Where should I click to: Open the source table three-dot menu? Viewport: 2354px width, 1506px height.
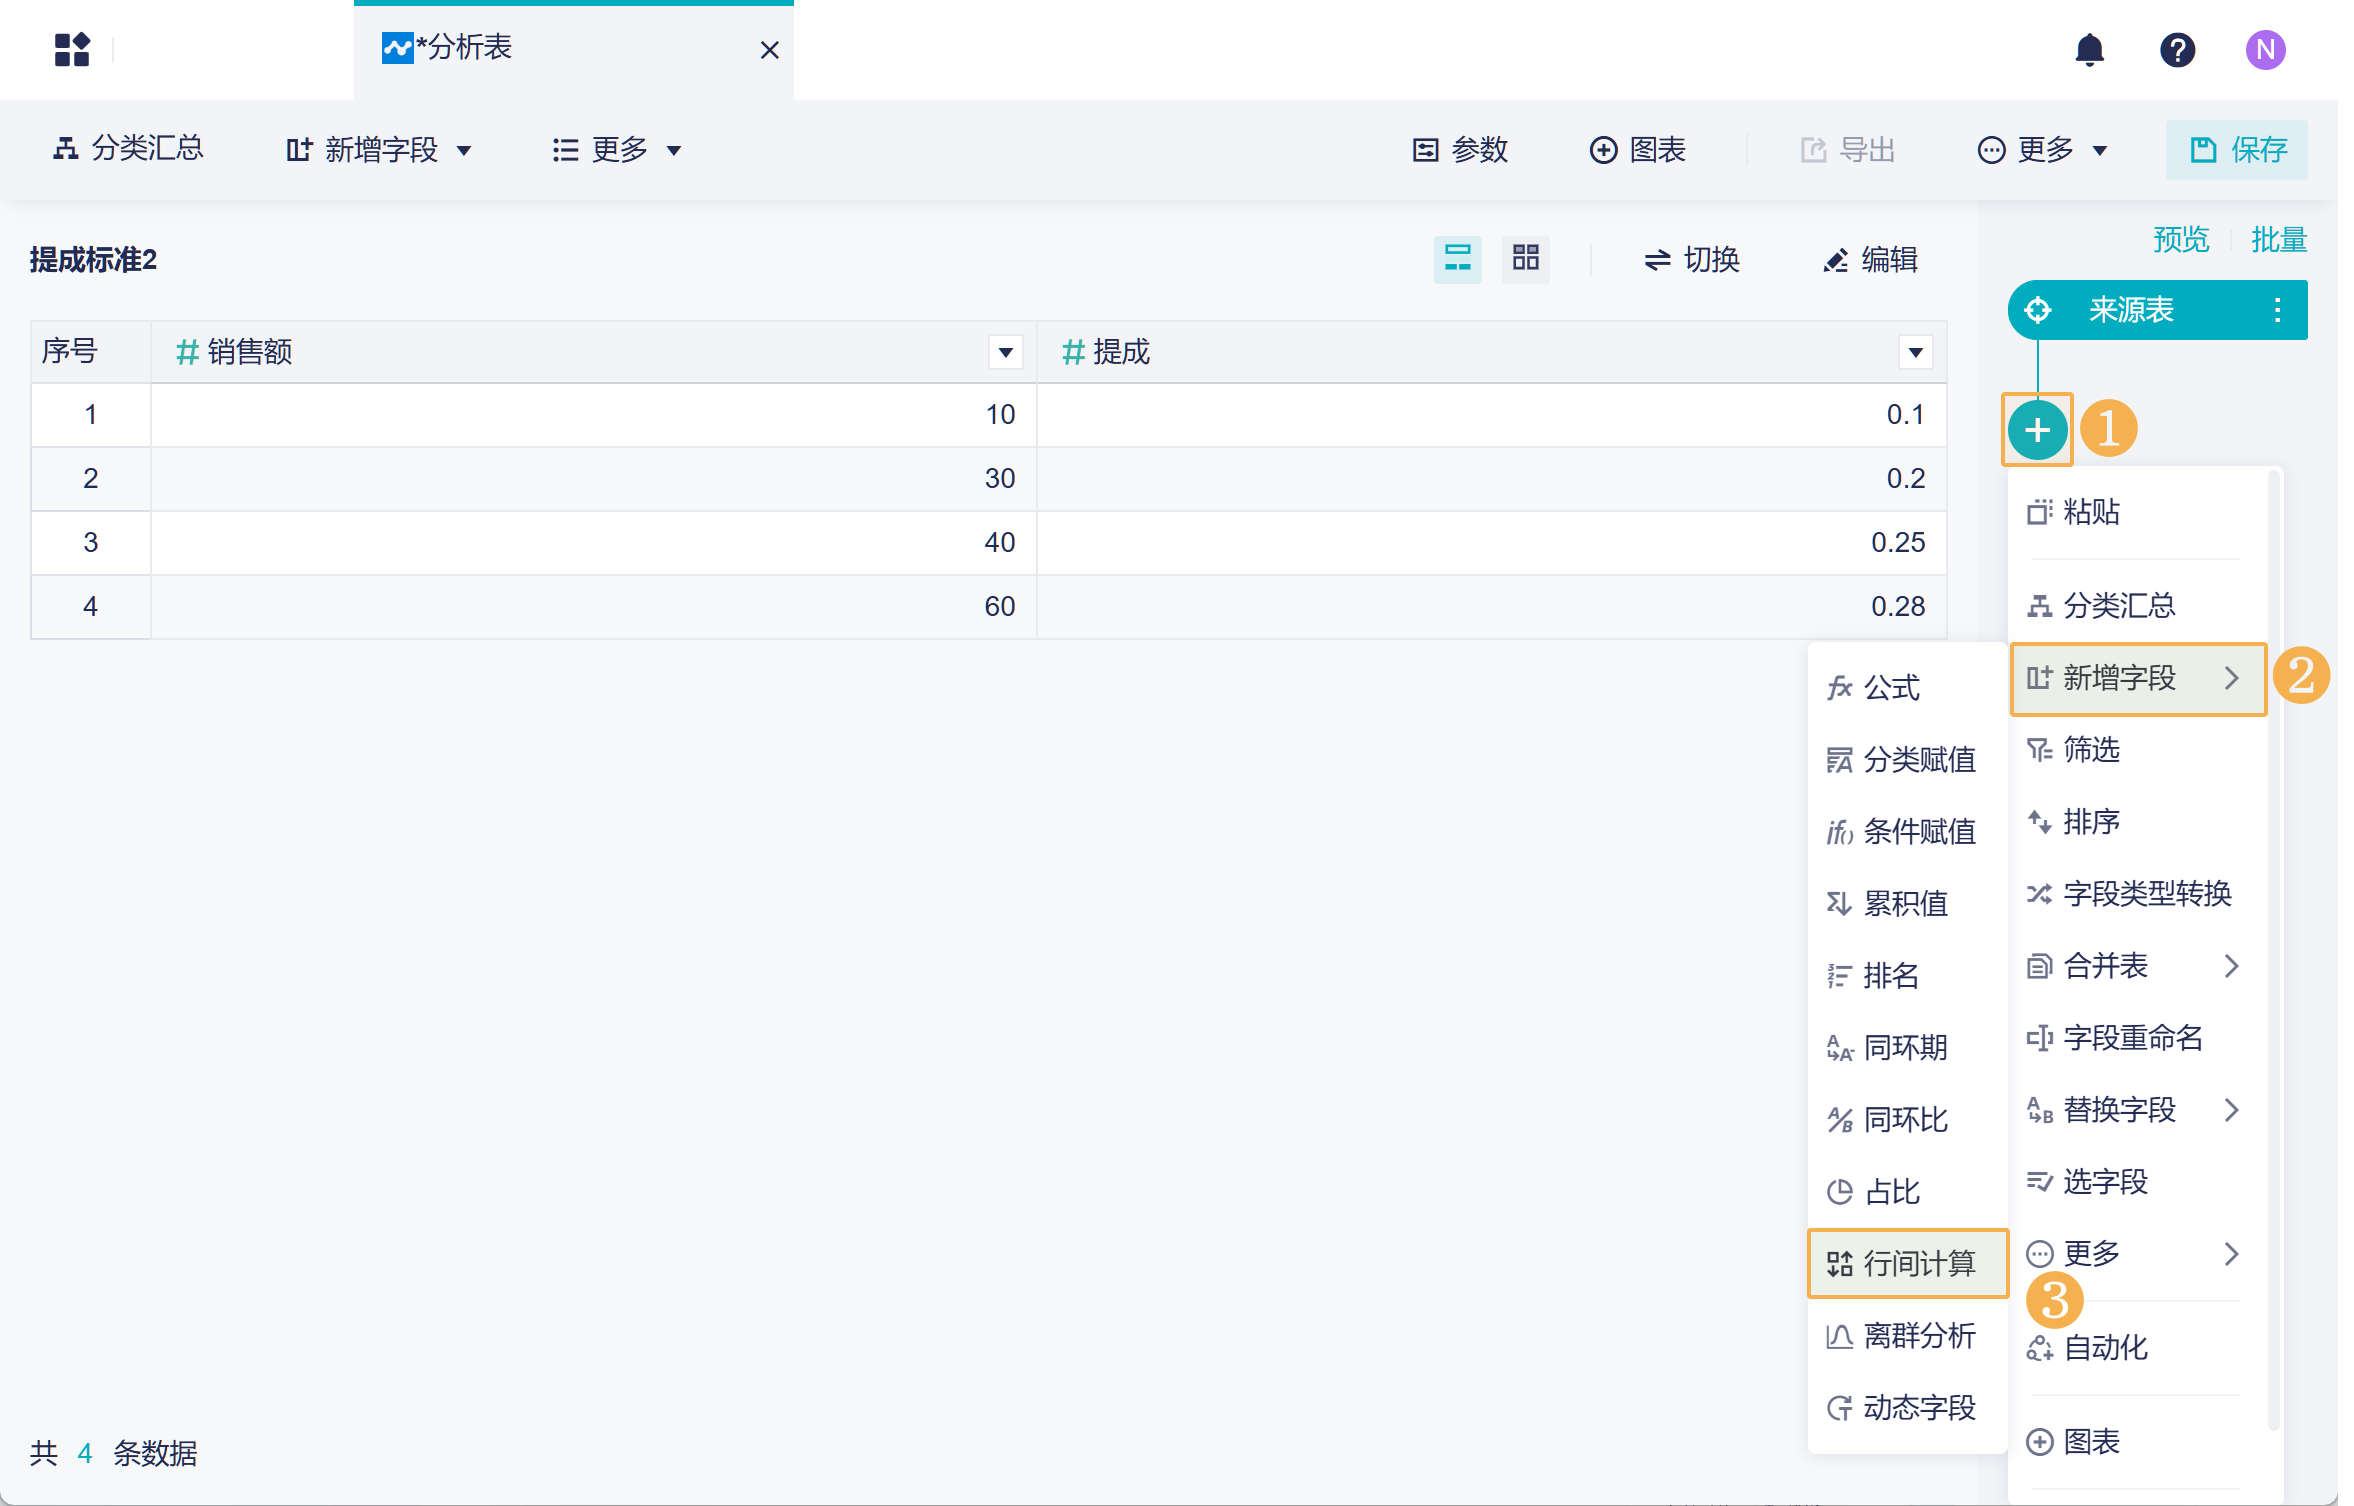[x=2277, y=310]
